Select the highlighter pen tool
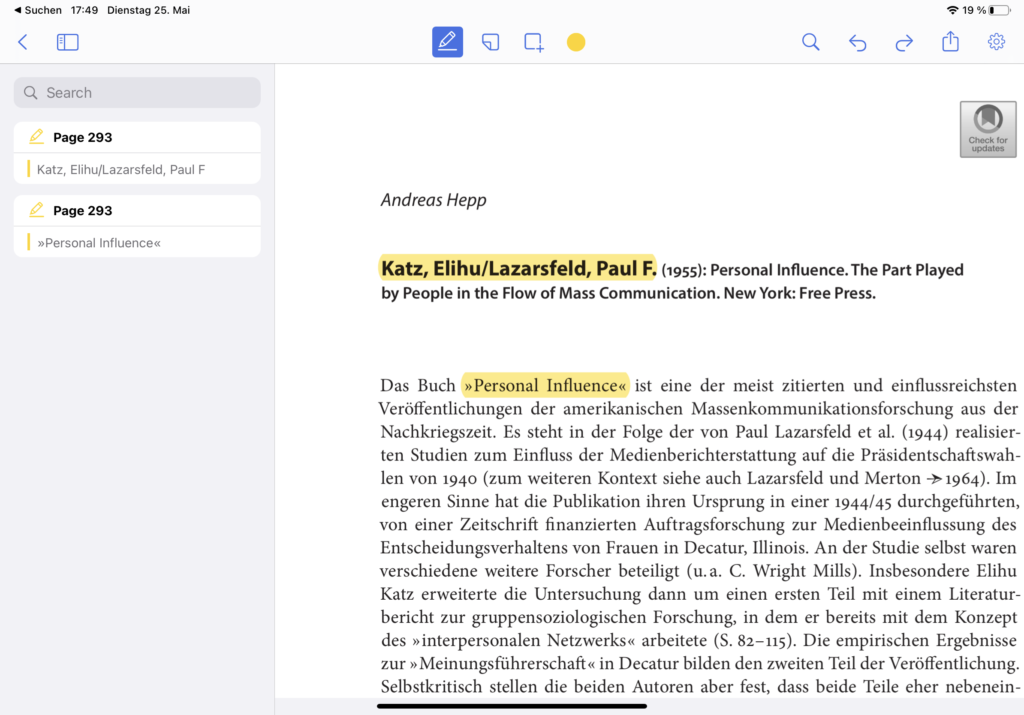 click(447, 42)
